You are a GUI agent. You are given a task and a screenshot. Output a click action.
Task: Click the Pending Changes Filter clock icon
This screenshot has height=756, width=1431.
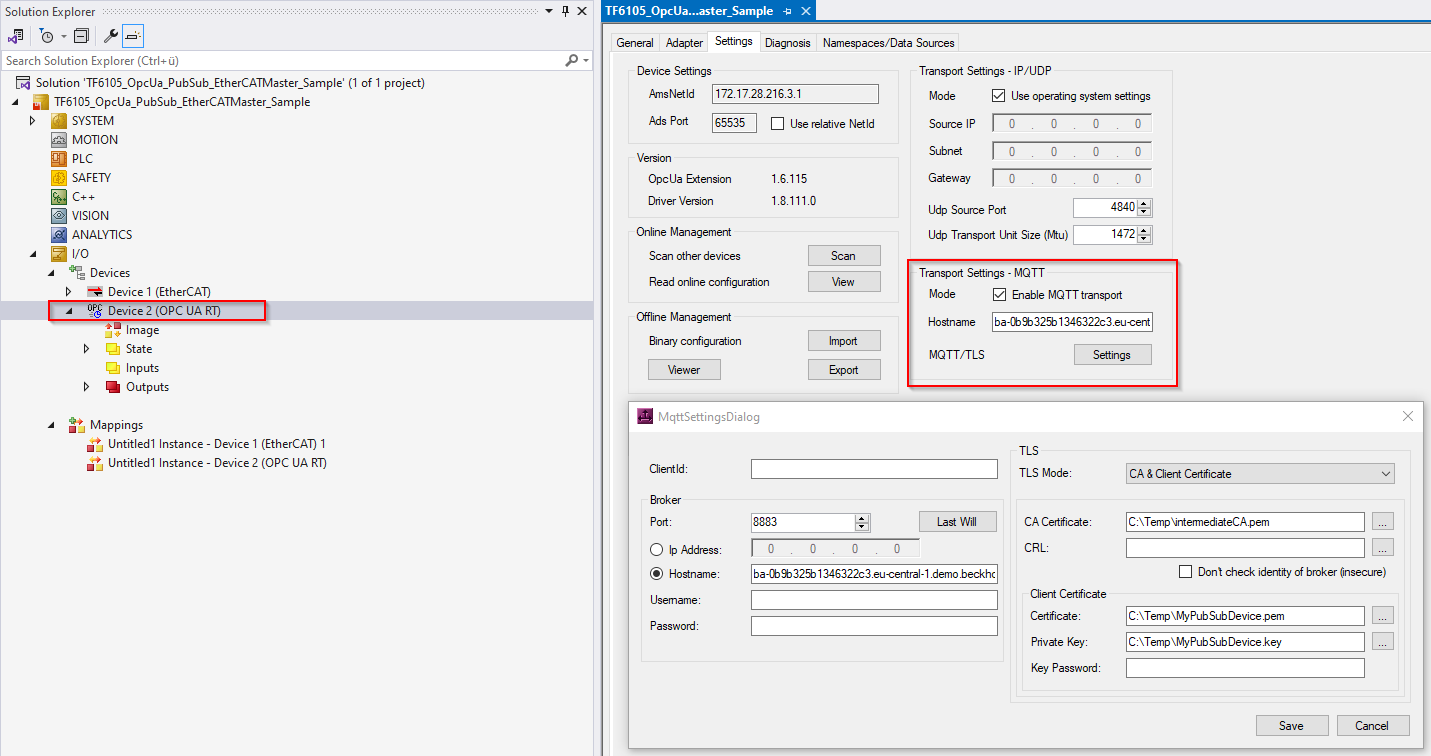(47, 36)
